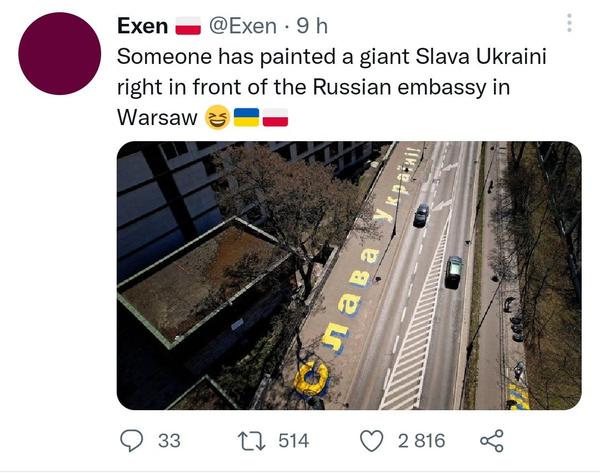Click the reply count 33
This screenshot has width=600, height=473.
click(x=169, y=440)
